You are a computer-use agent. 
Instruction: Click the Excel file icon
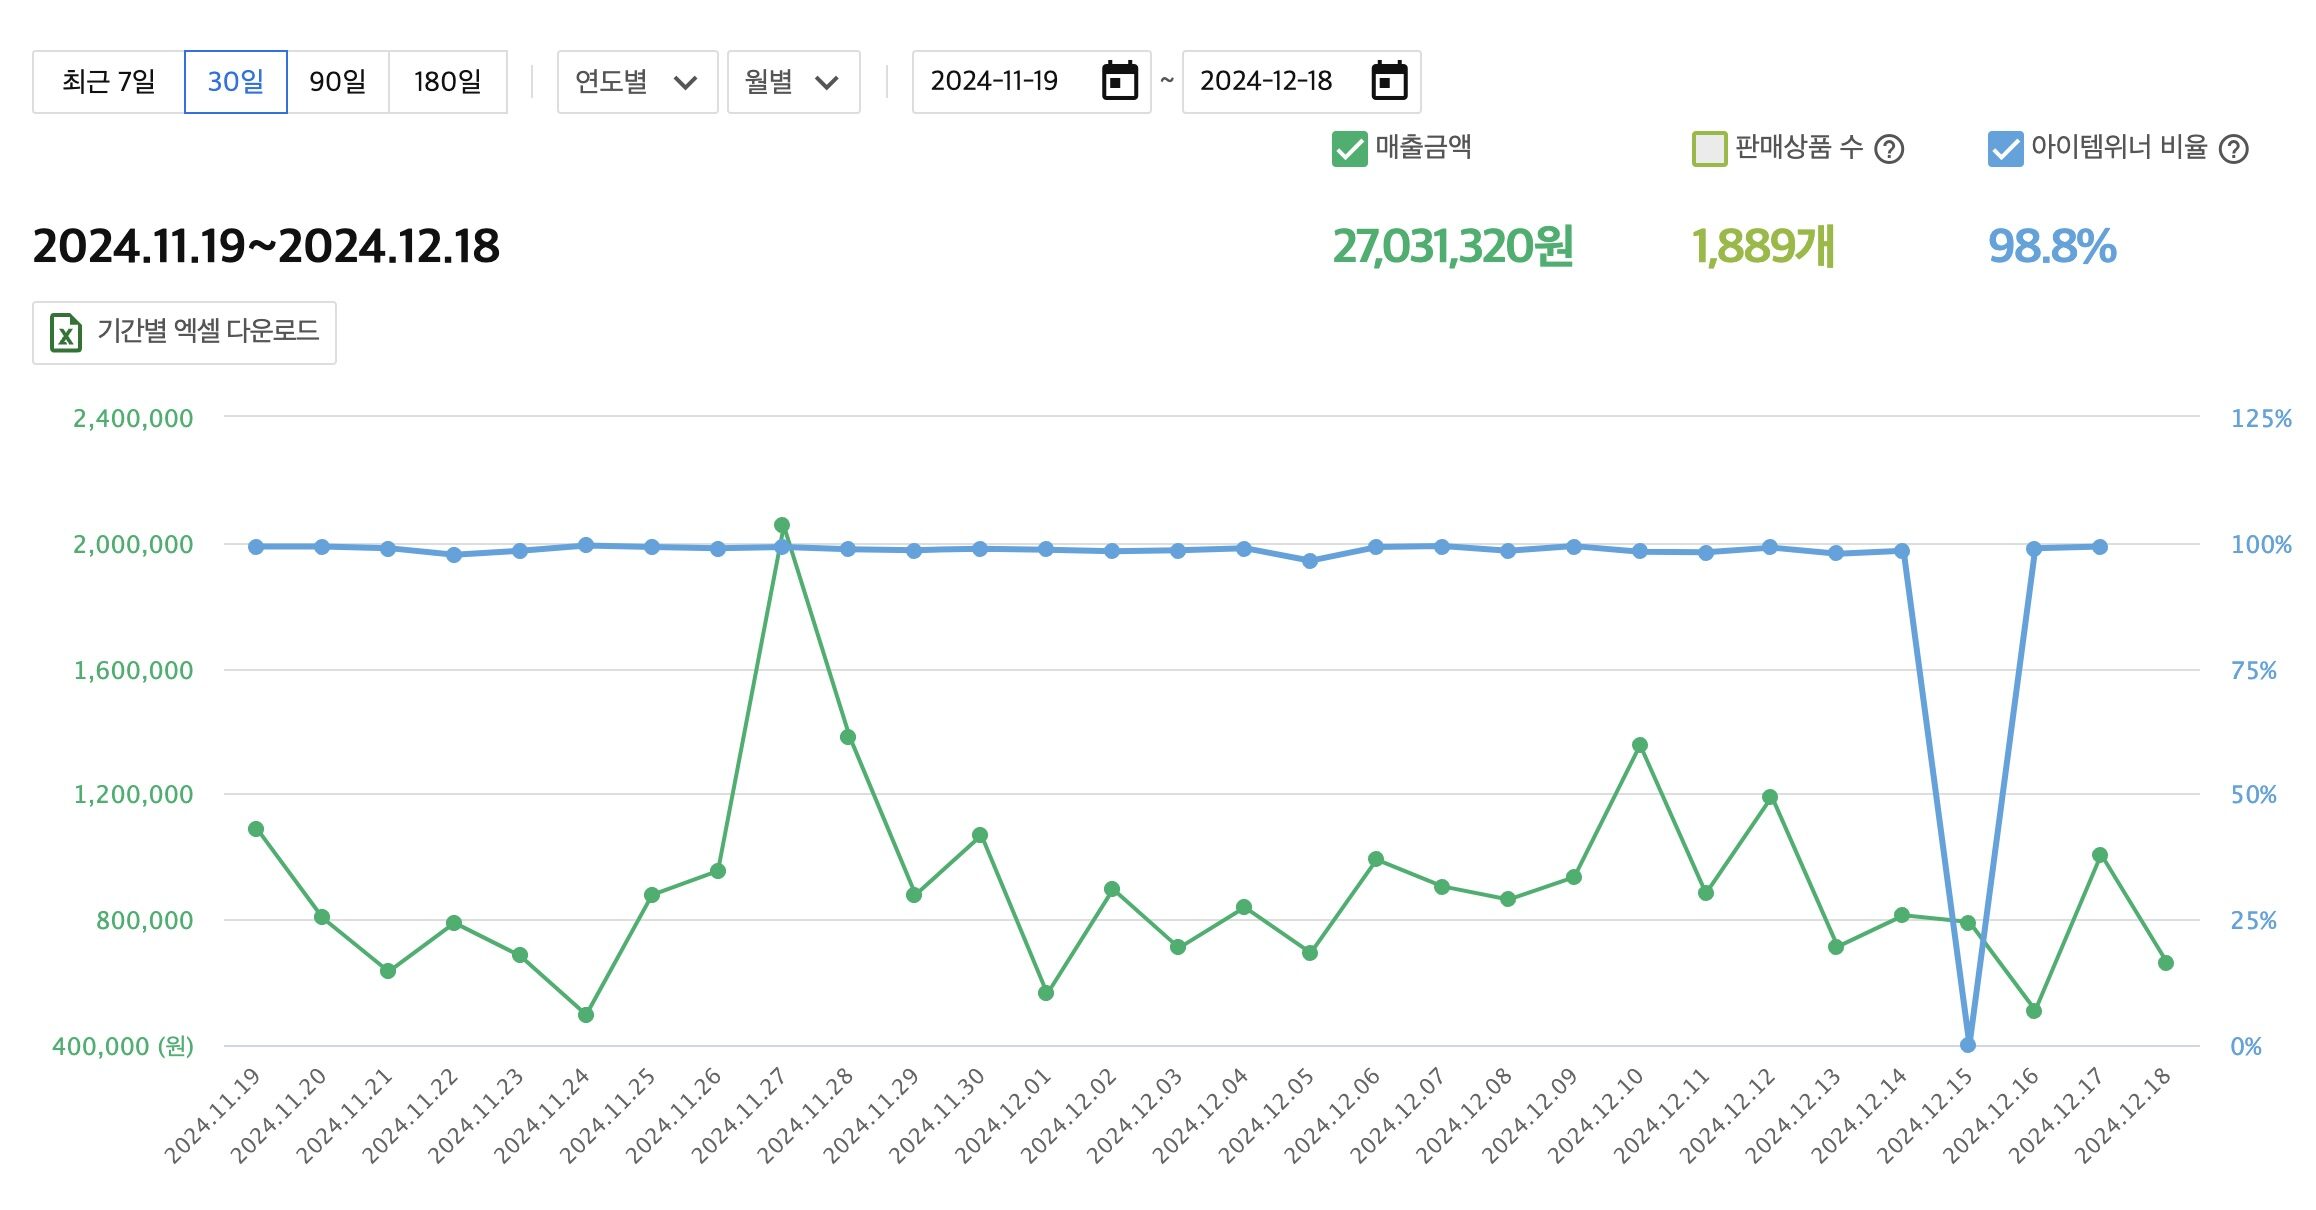point(66,332)
